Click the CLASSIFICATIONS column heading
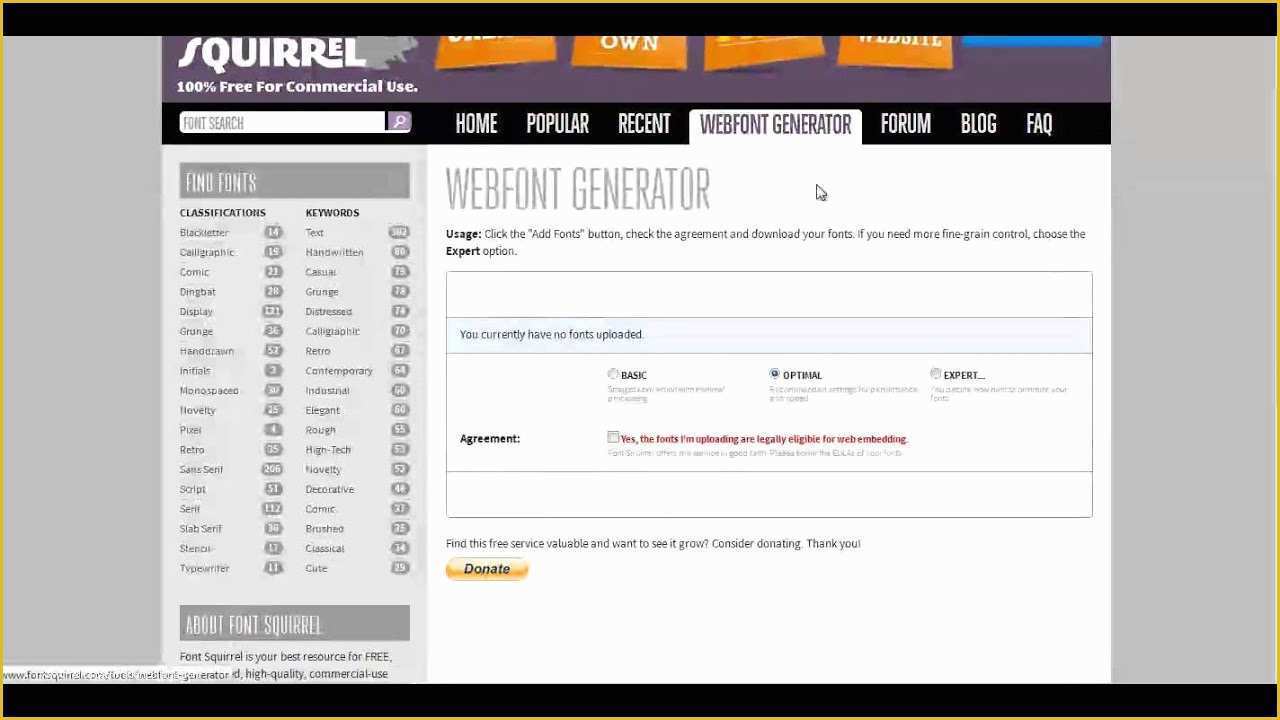 pyautogui.click(x=222, y=212)
